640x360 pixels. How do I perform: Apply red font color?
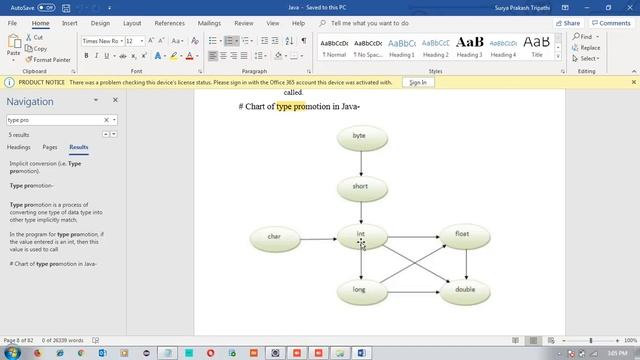(189, 56)
